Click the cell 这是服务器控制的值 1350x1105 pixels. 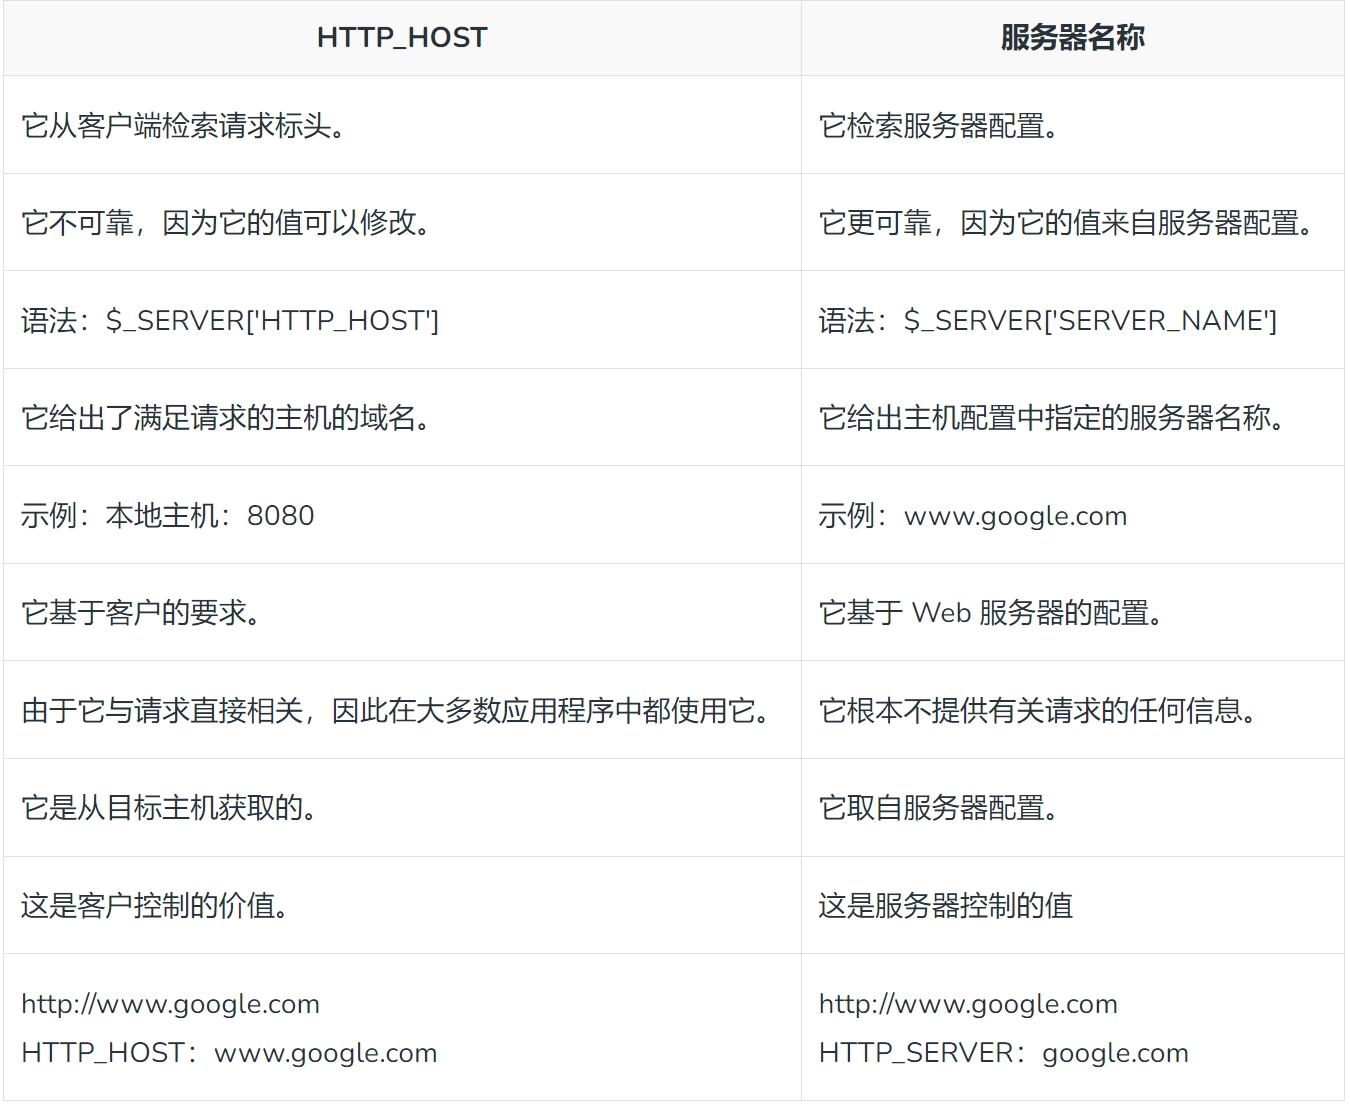click(x=945, y=906)
